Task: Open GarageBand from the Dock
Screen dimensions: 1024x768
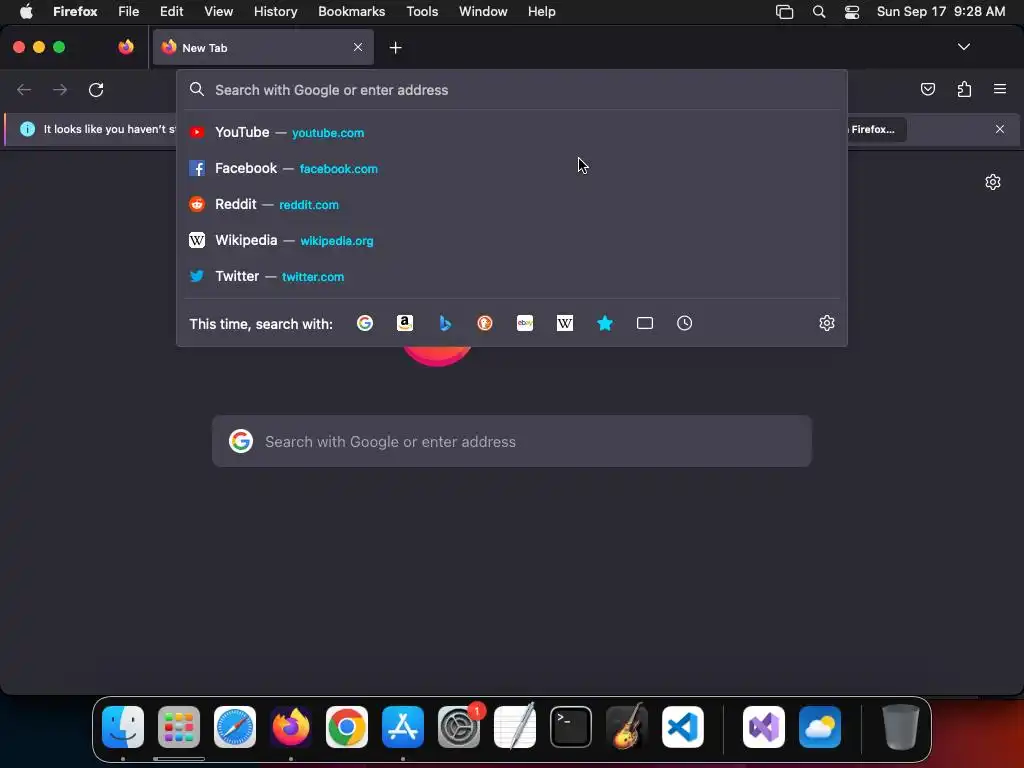Action: 627,727
